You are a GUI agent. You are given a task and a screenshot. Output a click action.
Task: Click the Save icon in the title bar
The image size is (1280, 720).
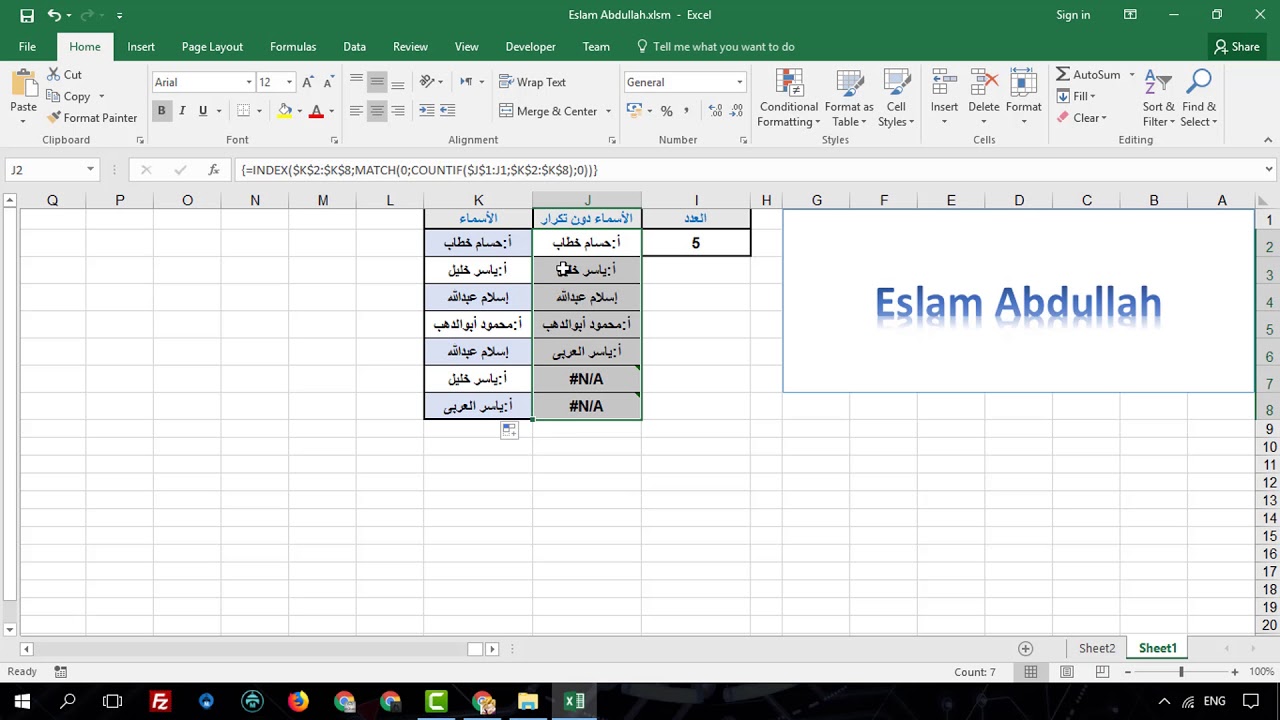tap(27, 15)
